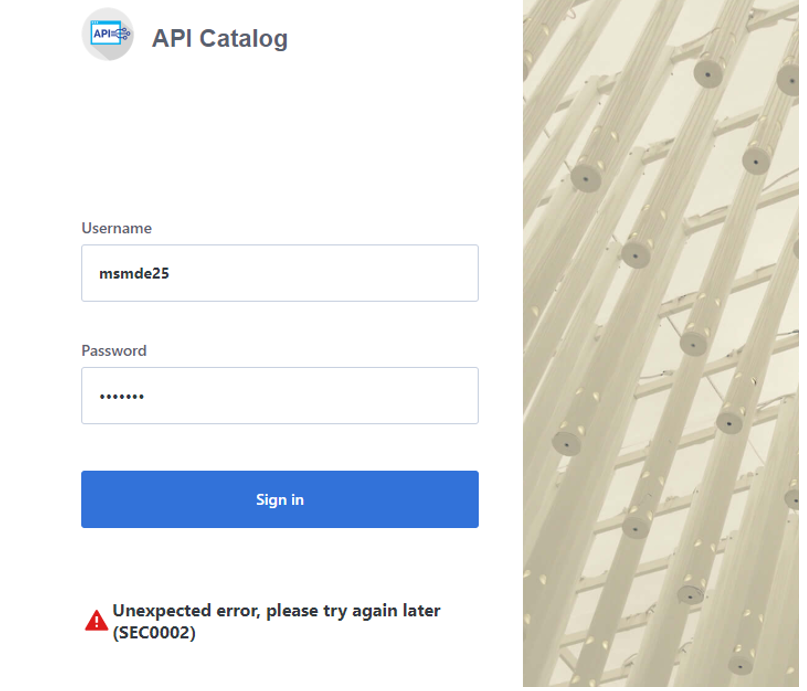Click the red warning triangle icon
This screenshot has width=807, height=691.
(x=96, y=621)
